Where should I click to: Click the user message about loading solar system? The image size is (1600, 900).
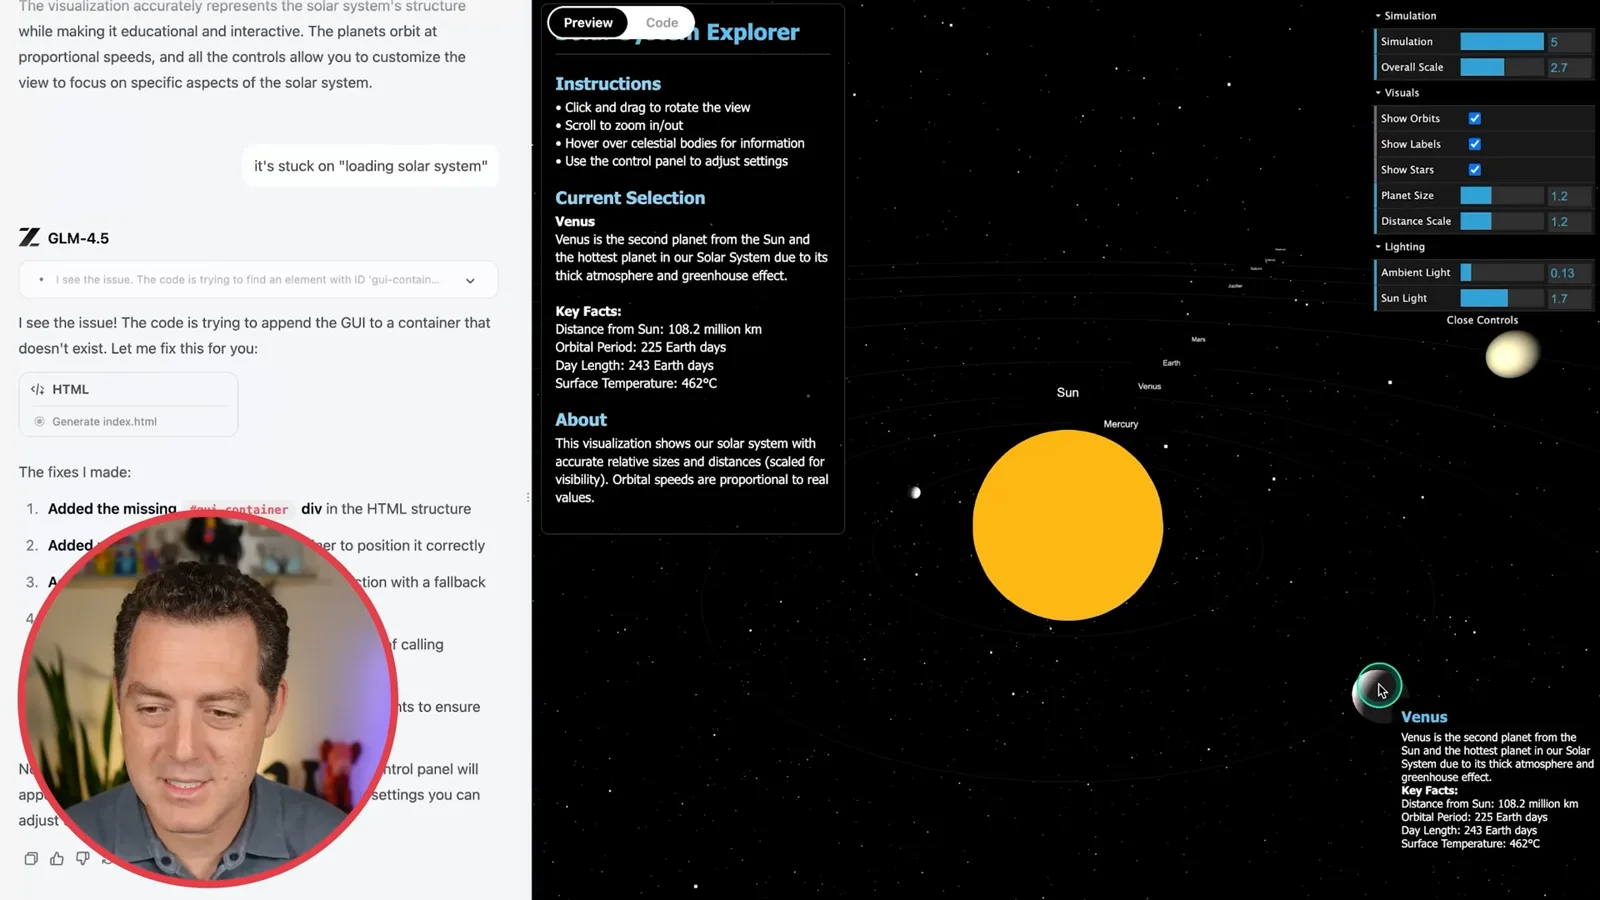370,166
